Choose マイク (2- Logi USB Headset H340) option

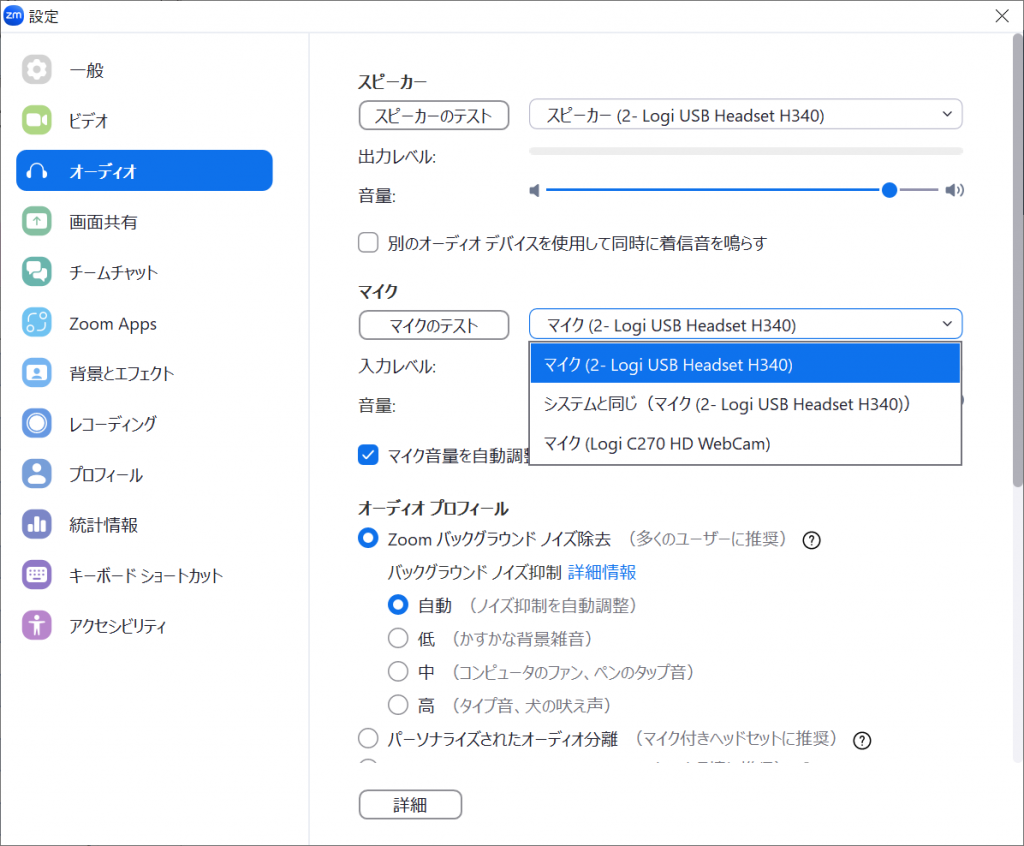tap(745, 364)
